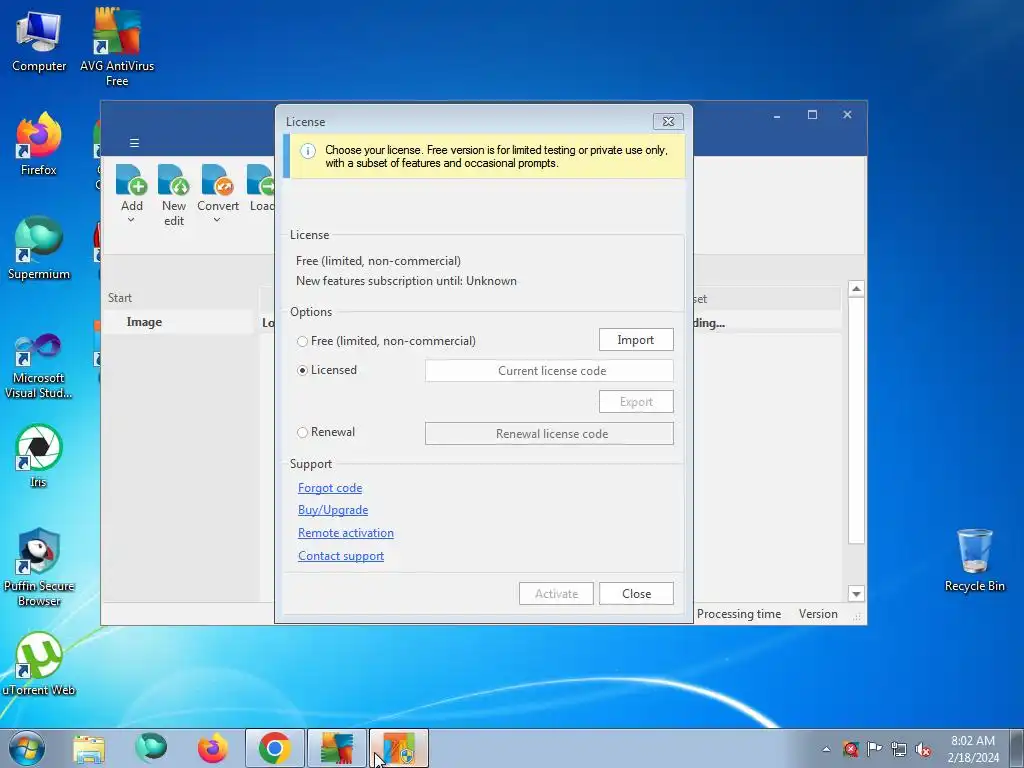Open the network tray icon
This screenshot has height=768, width=1024.
point(899,749)
